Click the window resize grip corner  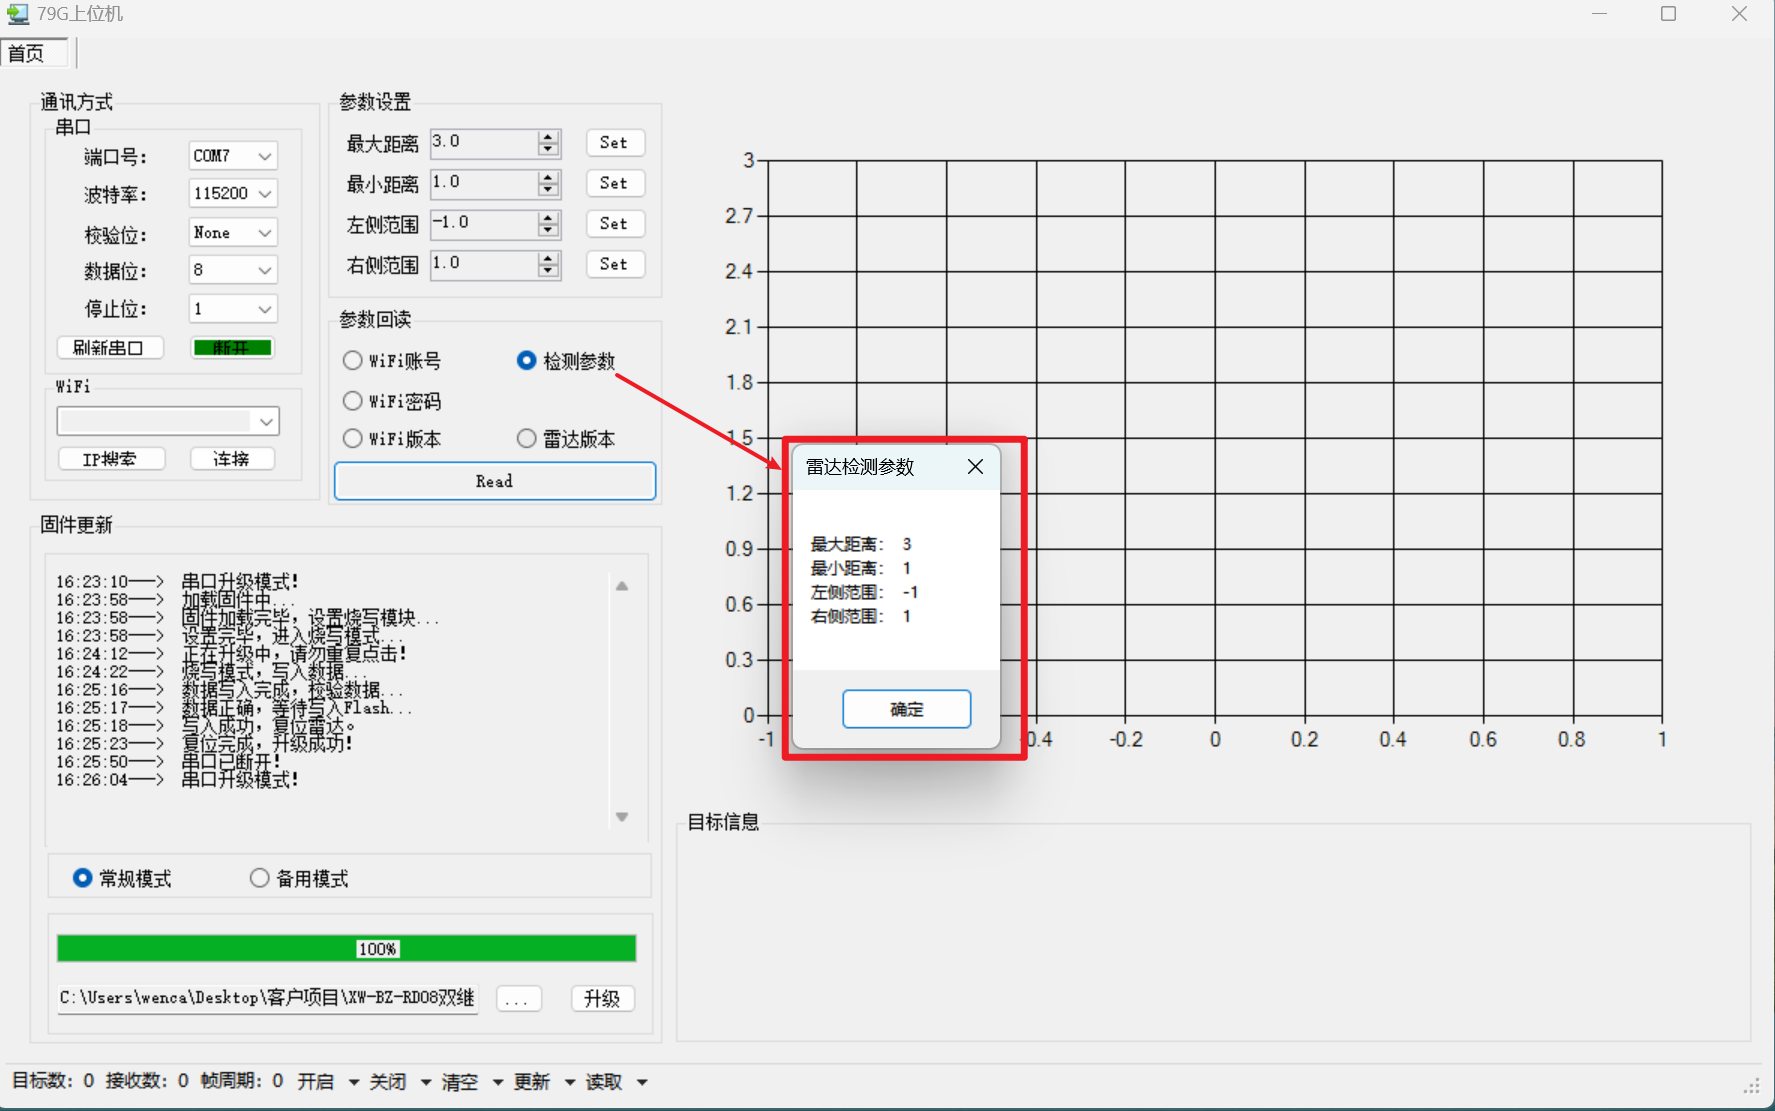1752,1087
